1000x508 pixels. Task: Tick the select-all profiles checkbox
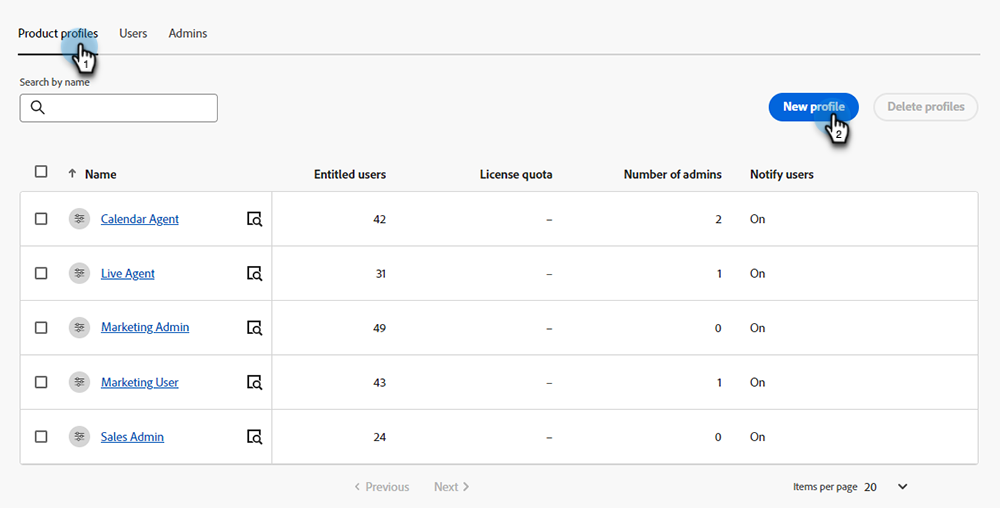click(41, 172)
